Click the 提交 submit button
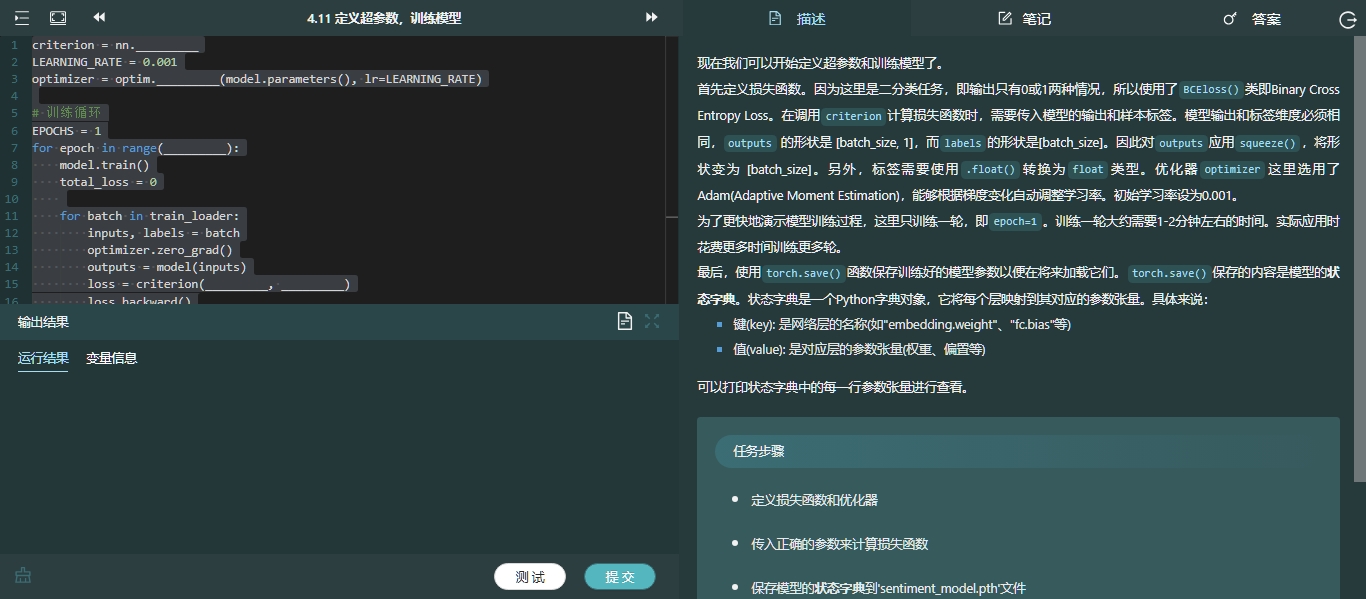1366x599 pixels. tap(620, 577)
